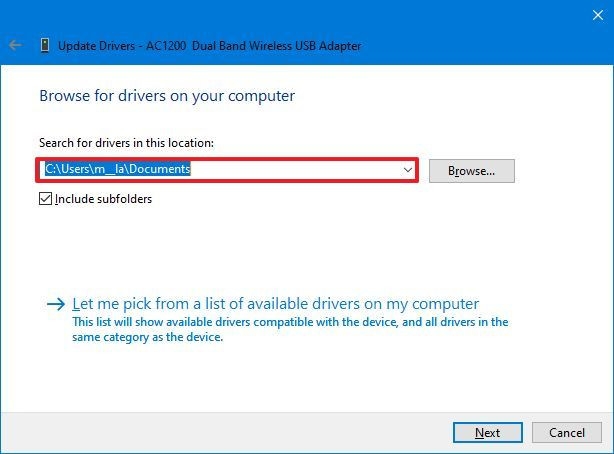Cancel the driver update wizard
614x454 pixels.
coord(566,433)
